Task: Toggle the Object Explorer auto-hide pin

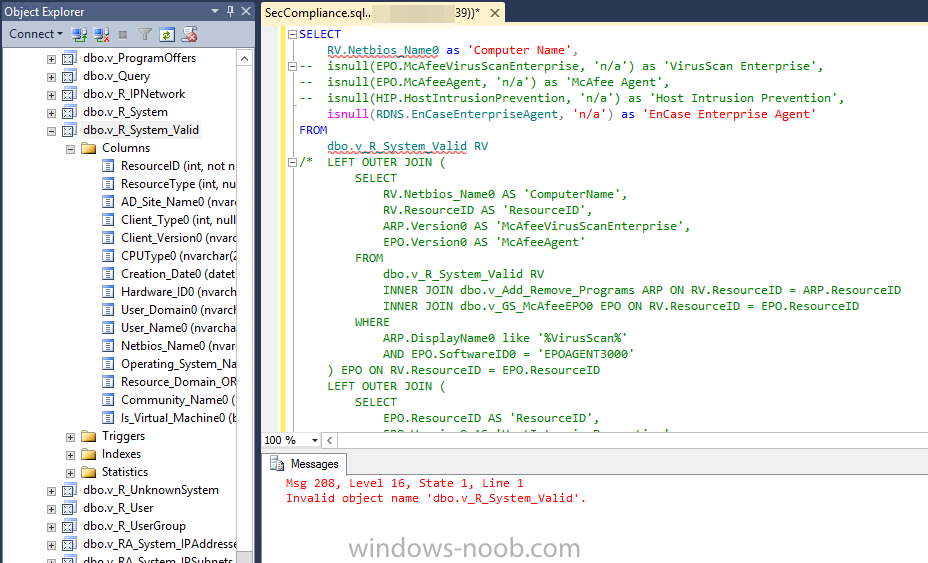Action: tap(230, 11)
